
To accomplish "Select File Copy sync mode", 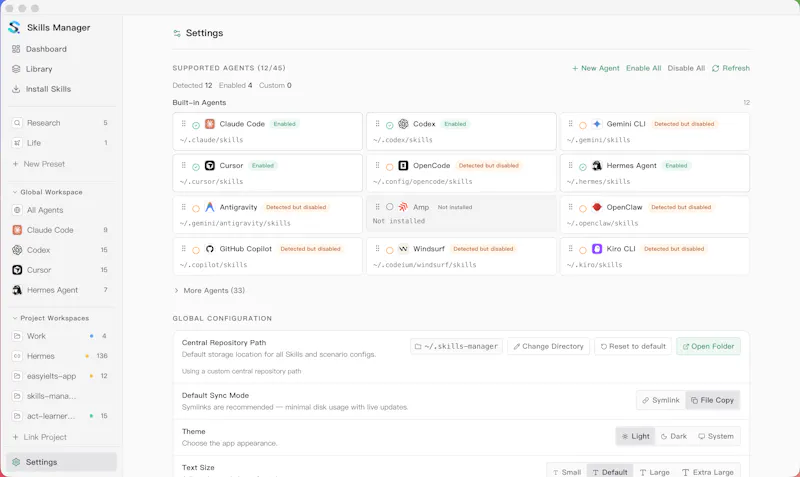I will click(712, 400).
